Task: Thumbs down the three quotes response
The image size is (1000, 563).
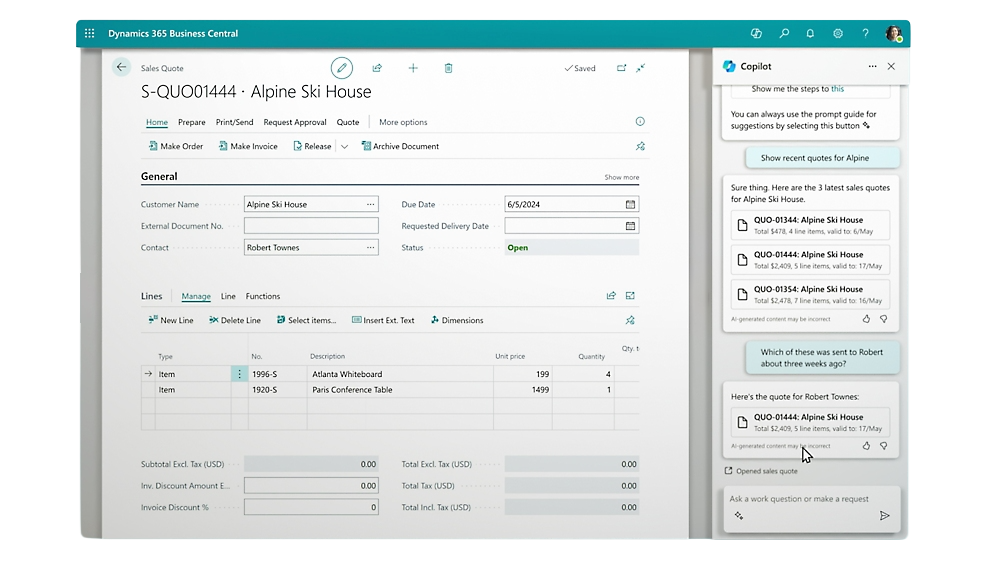Action: pyautogui.click(x=883, y=319)
